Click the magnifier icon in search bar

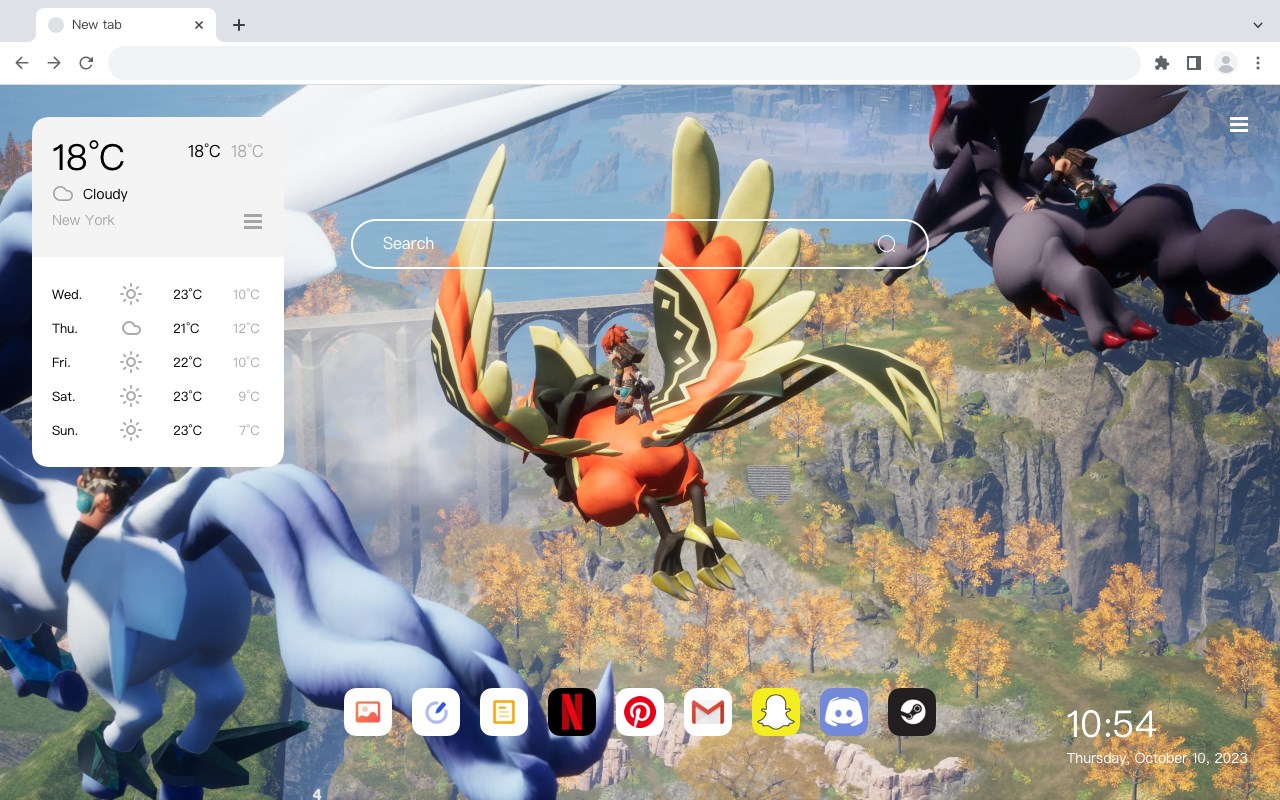coord(886,244)
